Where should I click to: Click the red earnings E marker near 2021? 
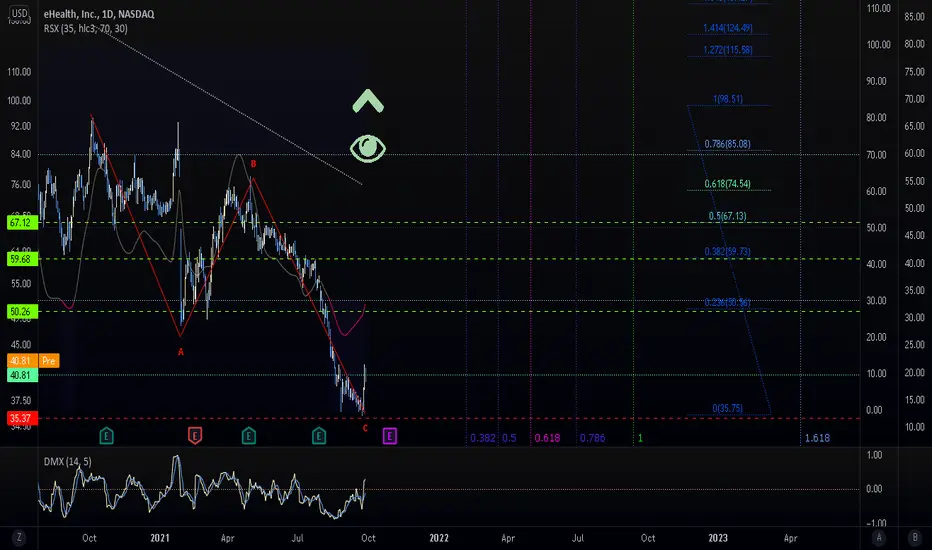[195, 436]
